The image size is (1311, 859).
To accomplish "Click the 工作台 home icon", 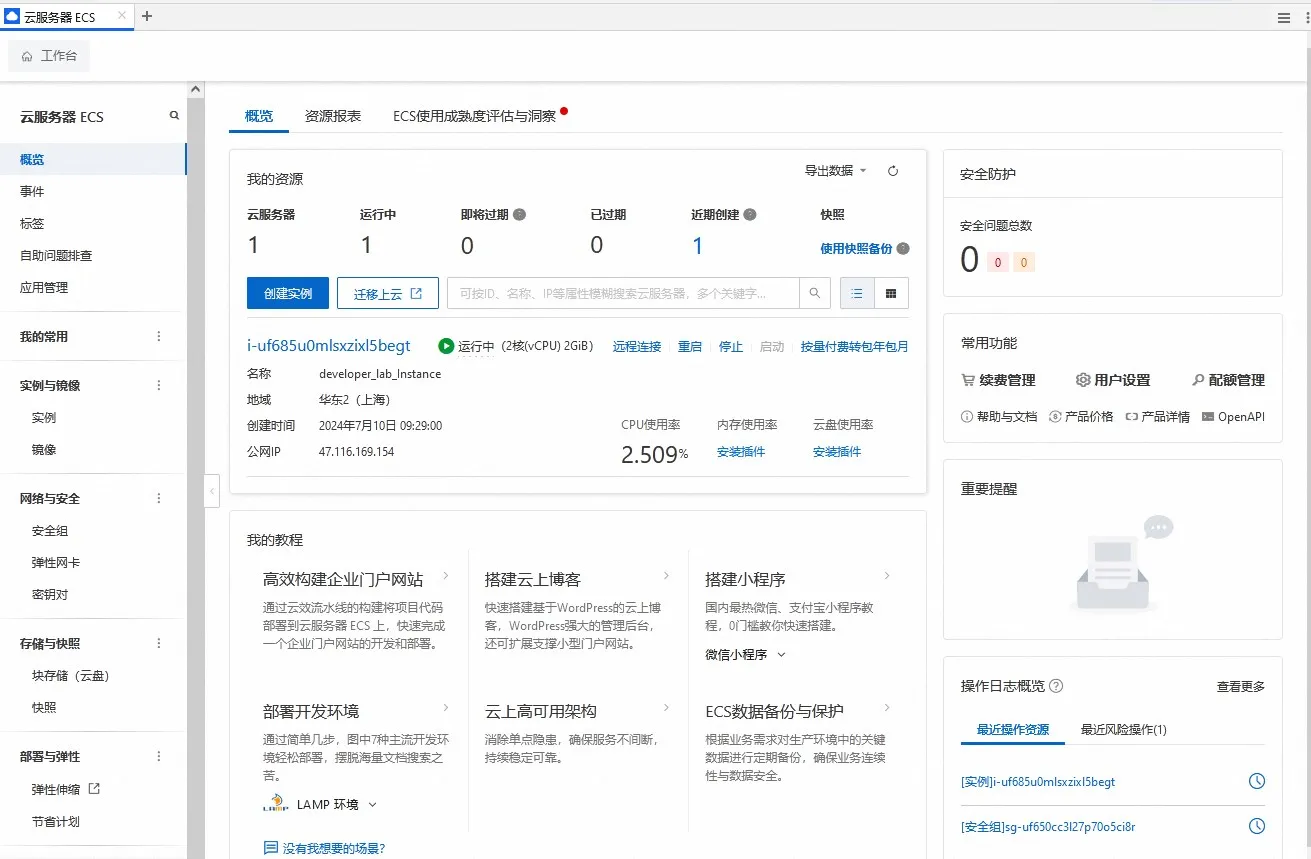I will [27, 56].
